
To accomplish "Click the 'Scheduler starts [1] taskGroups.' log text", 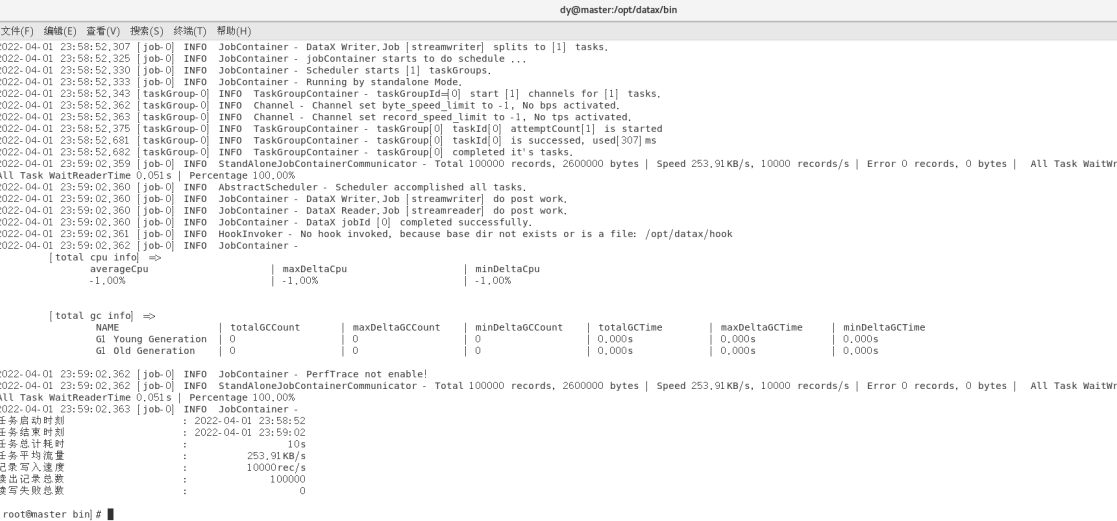I will pyautogui.click(x=399, y=70).
